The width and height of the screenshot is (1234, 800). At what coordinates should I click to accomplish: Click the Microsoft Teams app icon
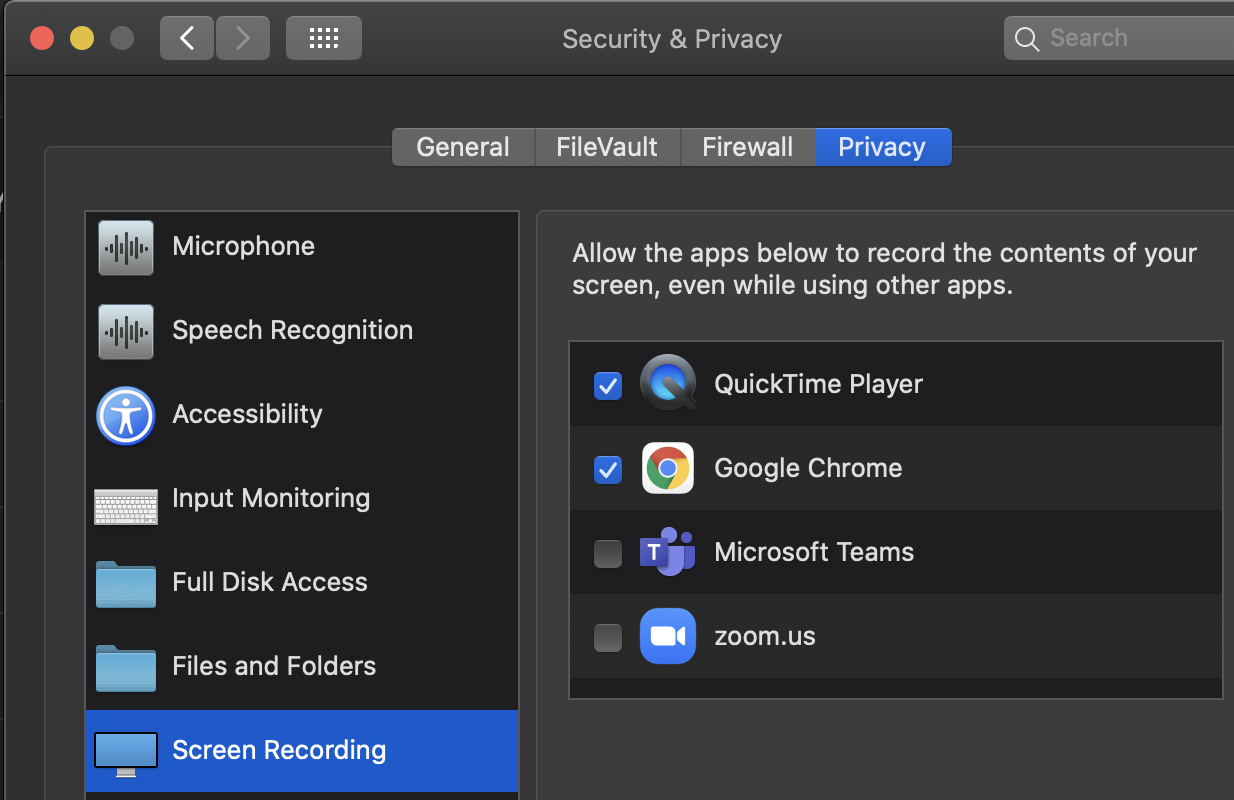click(668, 551)
